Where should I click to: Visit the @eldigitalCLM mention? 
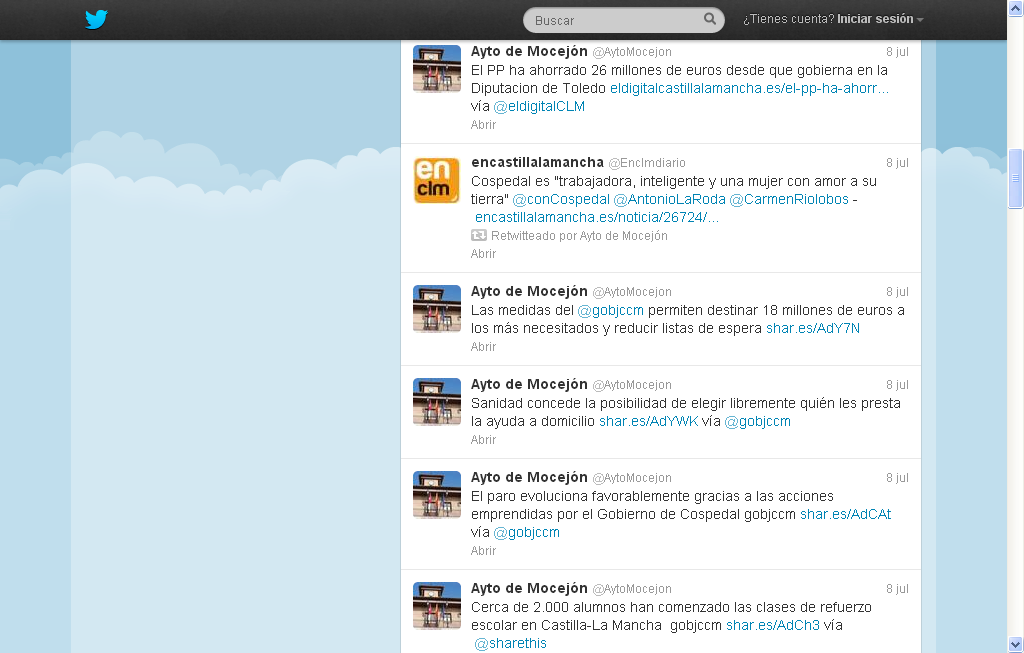[x=539, y=106]
